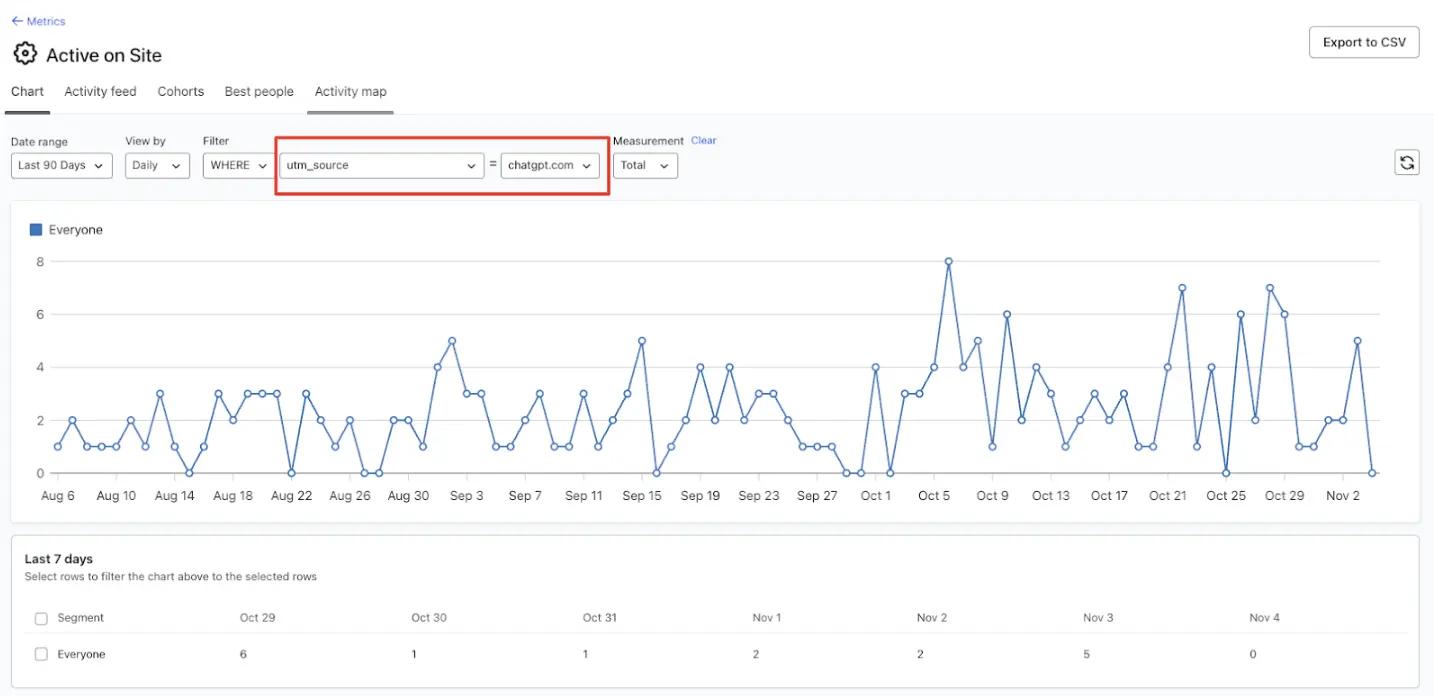Click the Oct 5 peak data point
Viewport: 1434px width, 696px height.
tap(949, 262)
